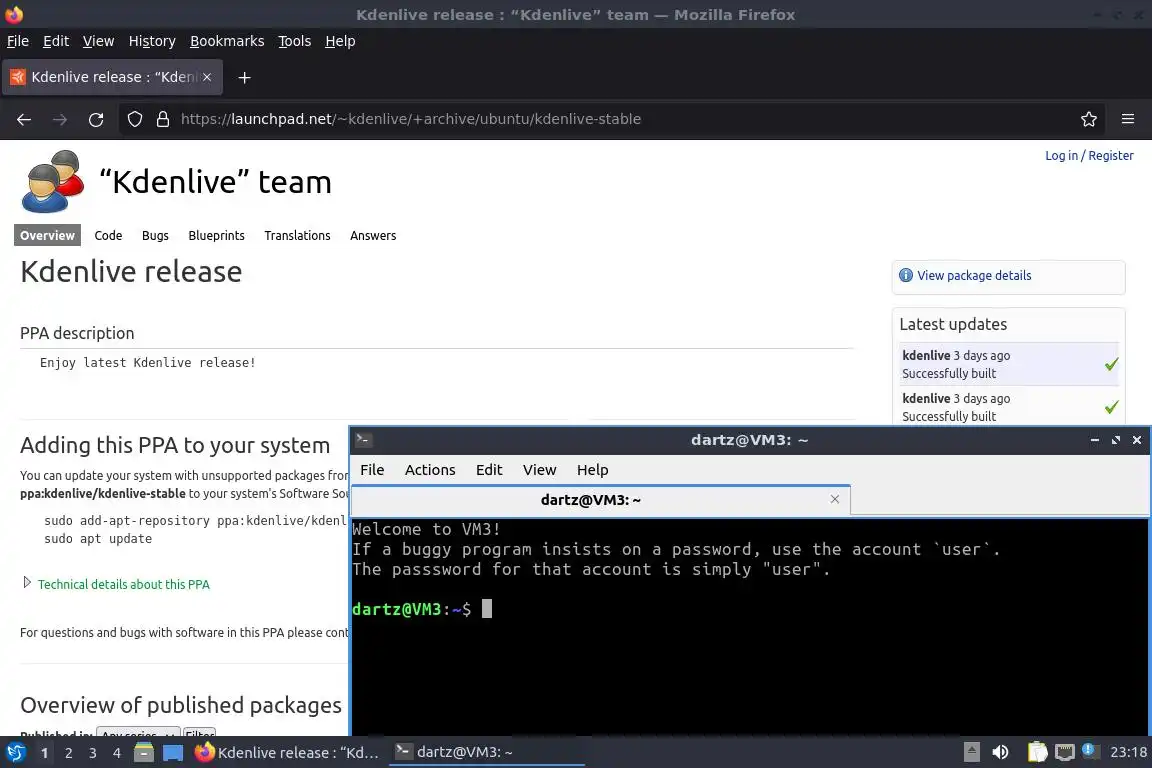This screenshot has width=1152, height=768.
Task: Bookmark this page with the star
Action: tap(1089, 119)
